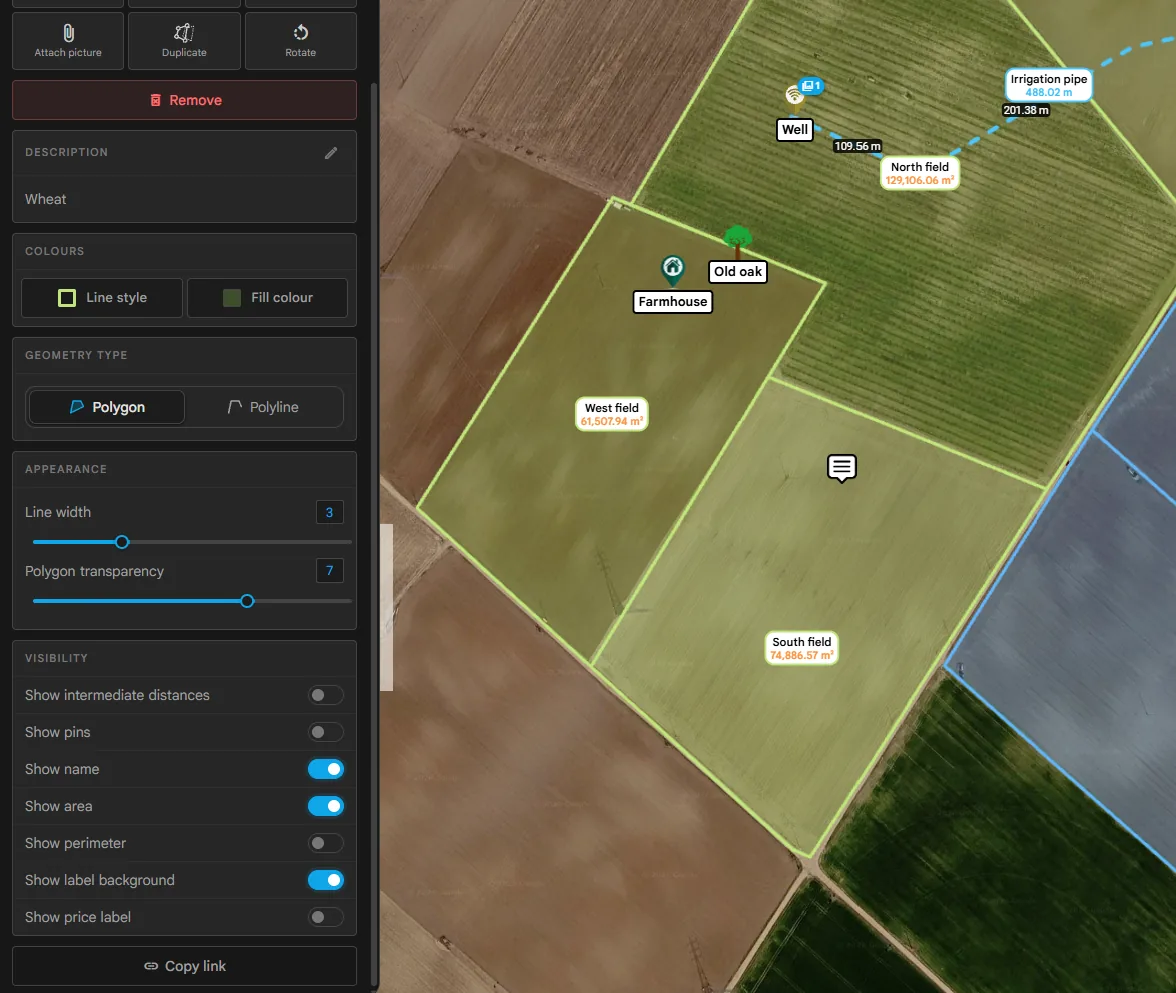This screenshot has width=1176, height=993.
Task: Open the blue picture badge near Well
Action: coord(811,86)
